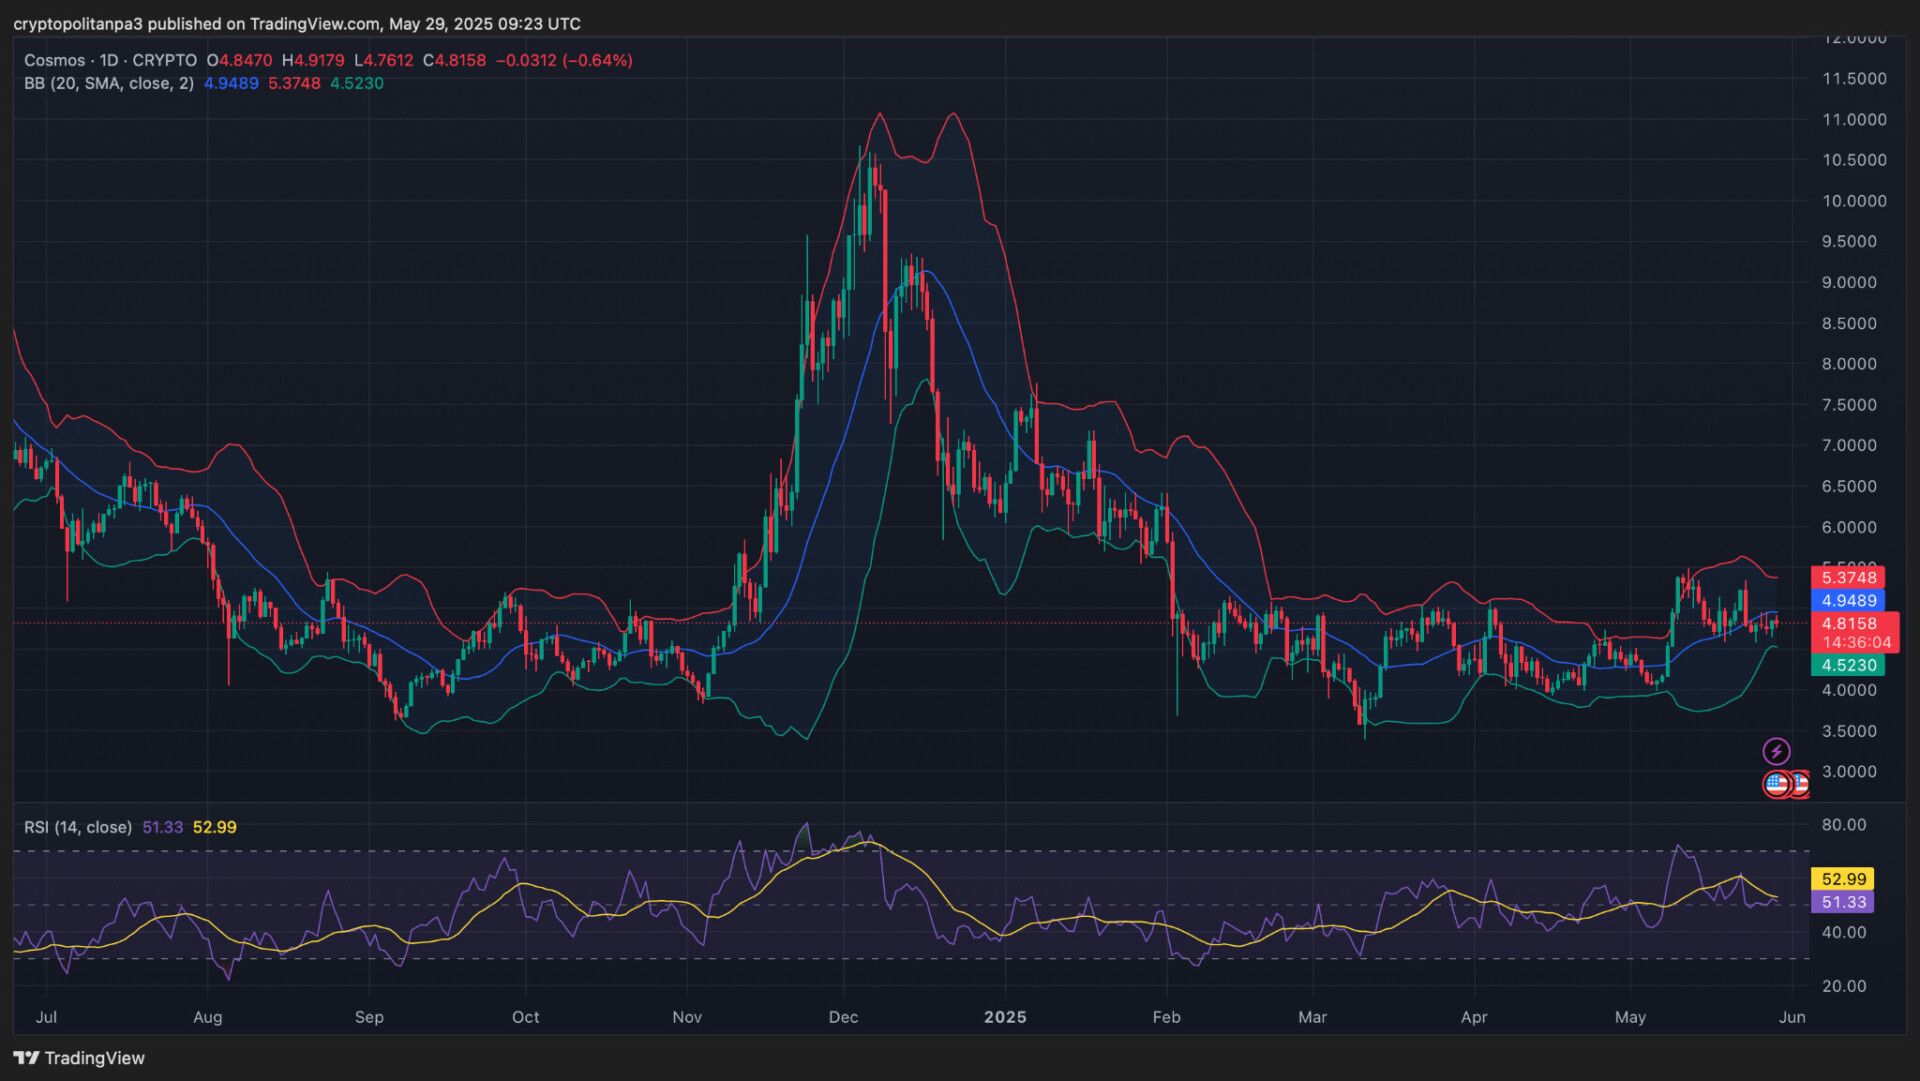
Task: Click the closing price C4.8158 in legend
Action: pyautogui.click(x=454, y=61)
